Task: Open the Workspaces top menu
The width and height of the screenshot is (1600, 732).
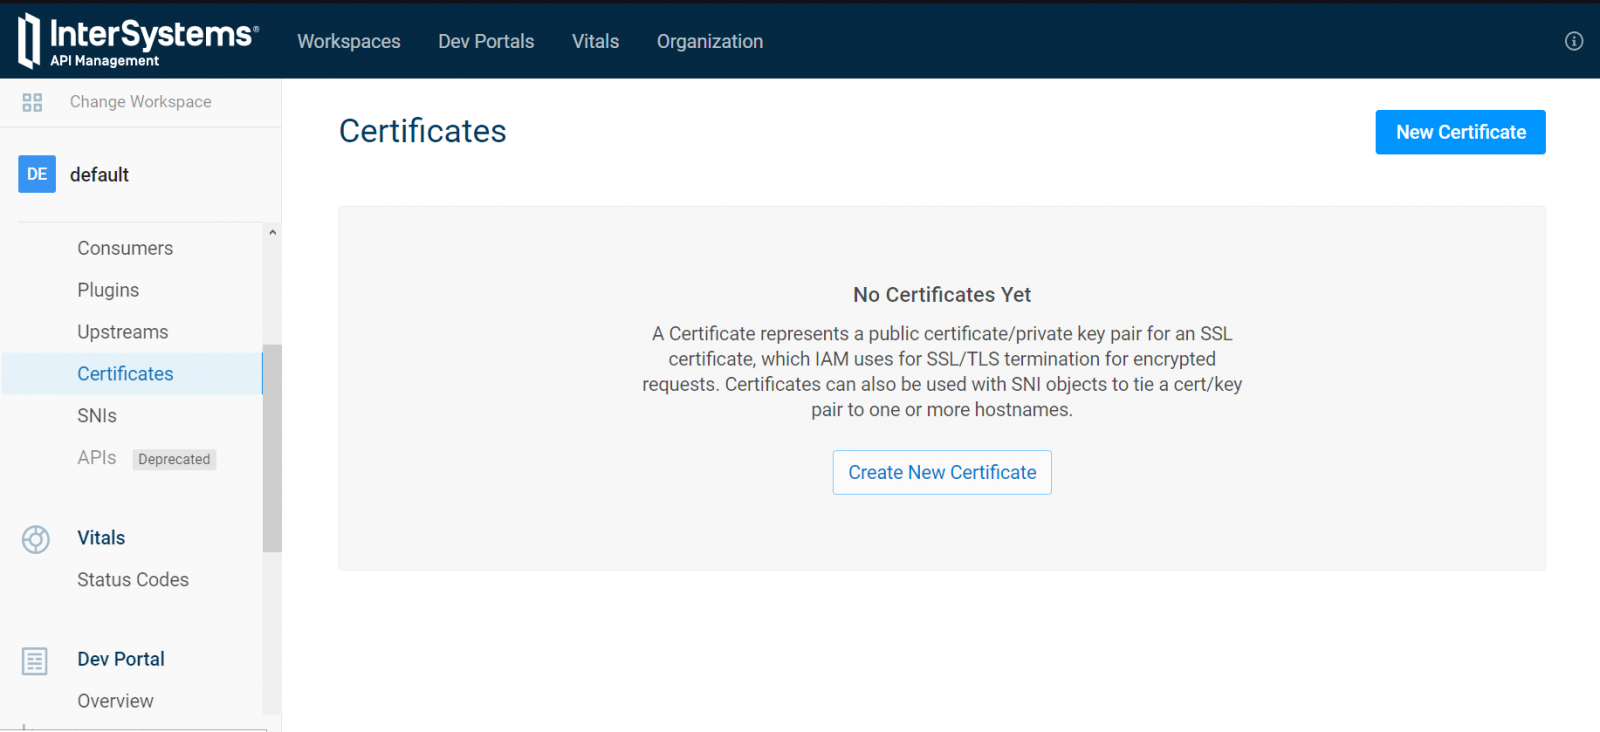Action: (x=348, y=41)
